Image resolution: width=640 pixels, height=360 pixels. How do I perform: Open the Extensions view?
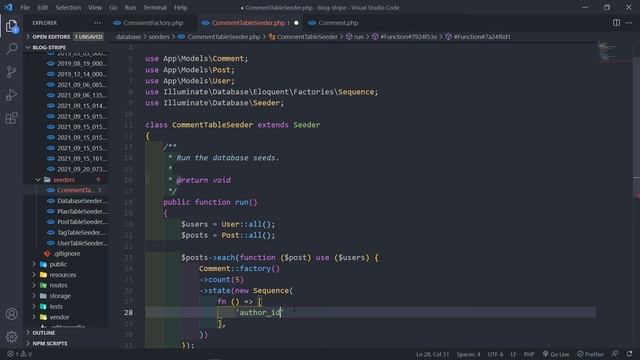pos(11,118)
